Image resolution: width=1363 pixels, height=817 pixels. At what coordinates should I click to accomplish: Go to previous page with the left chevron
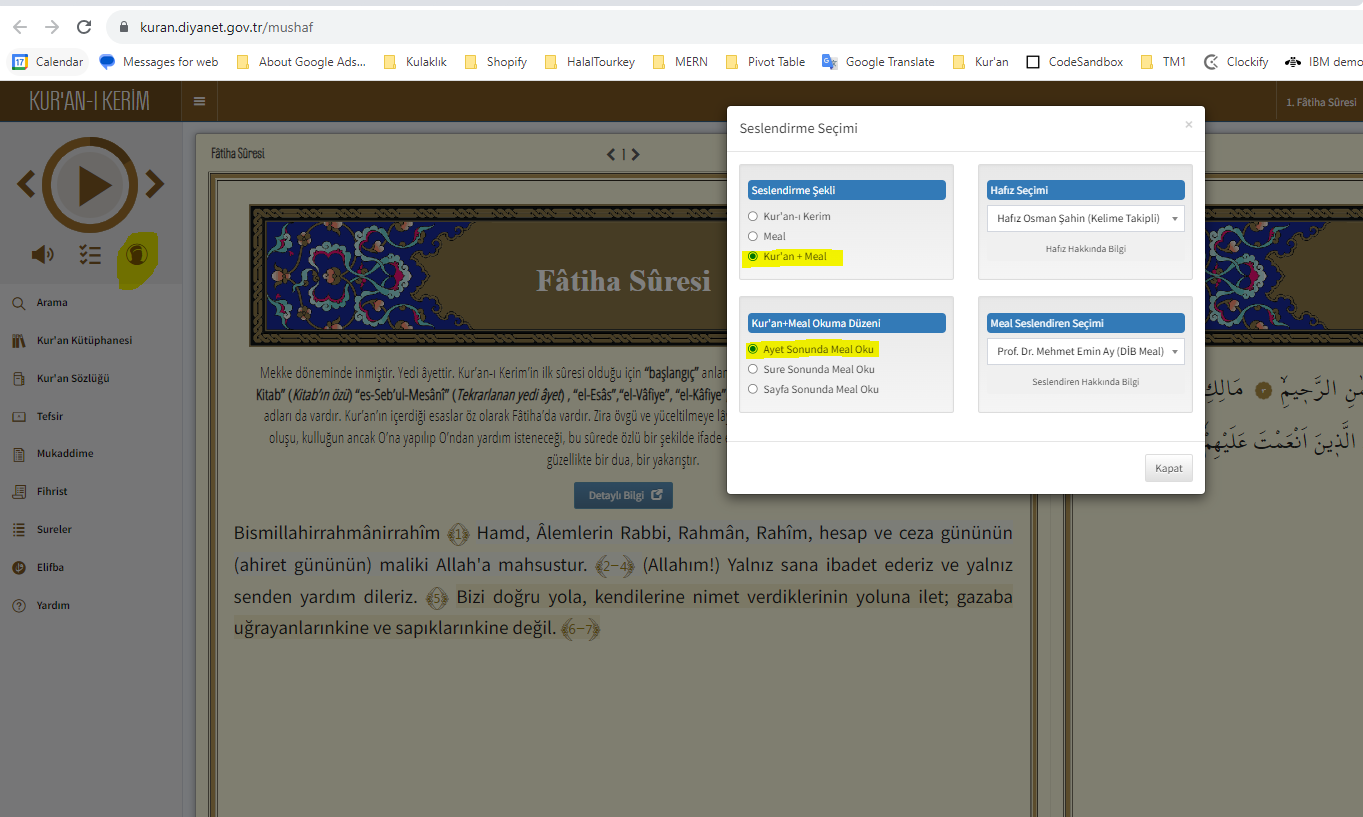coord(612,154)
